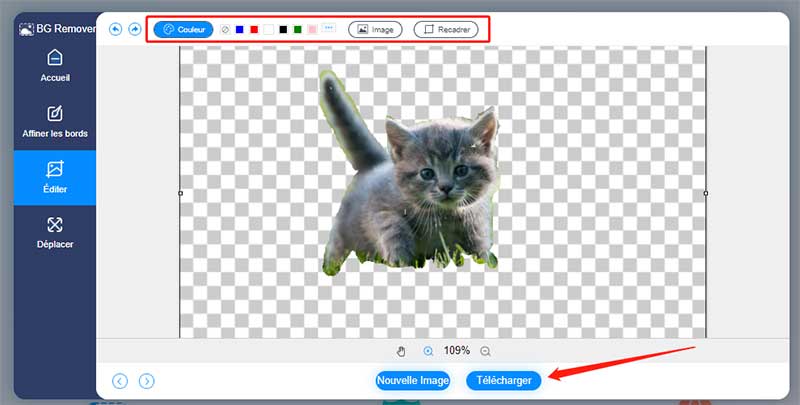Click the Couleur button
The height and width of the screenshot is (405, 800).
pos(183,30)
